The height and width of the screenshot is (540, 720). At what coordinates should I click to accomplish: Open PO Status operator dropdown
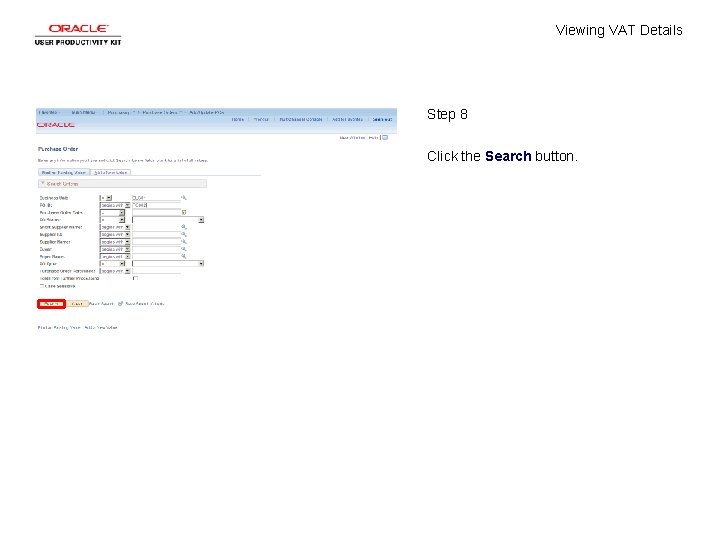[x=112, y=220]
